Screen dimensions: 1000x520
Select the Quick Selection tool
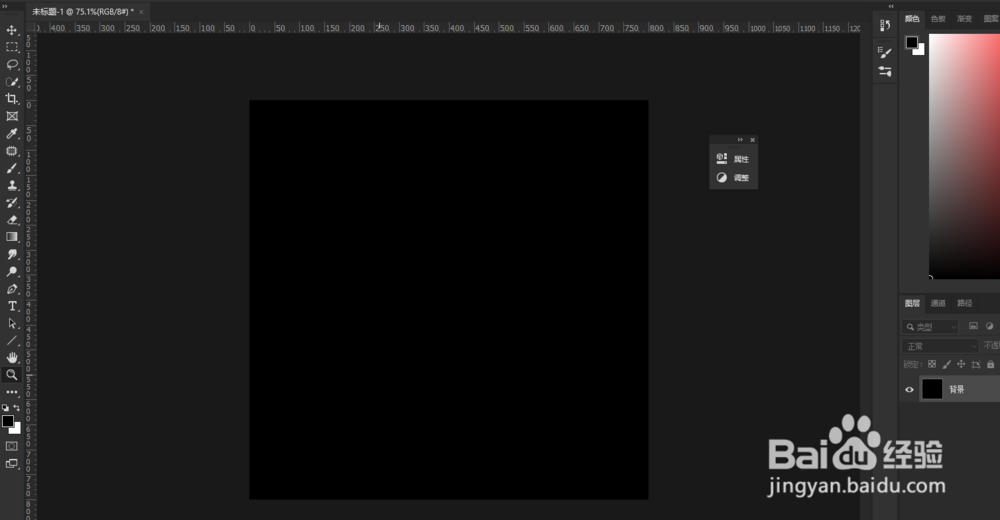coord(11,82)
